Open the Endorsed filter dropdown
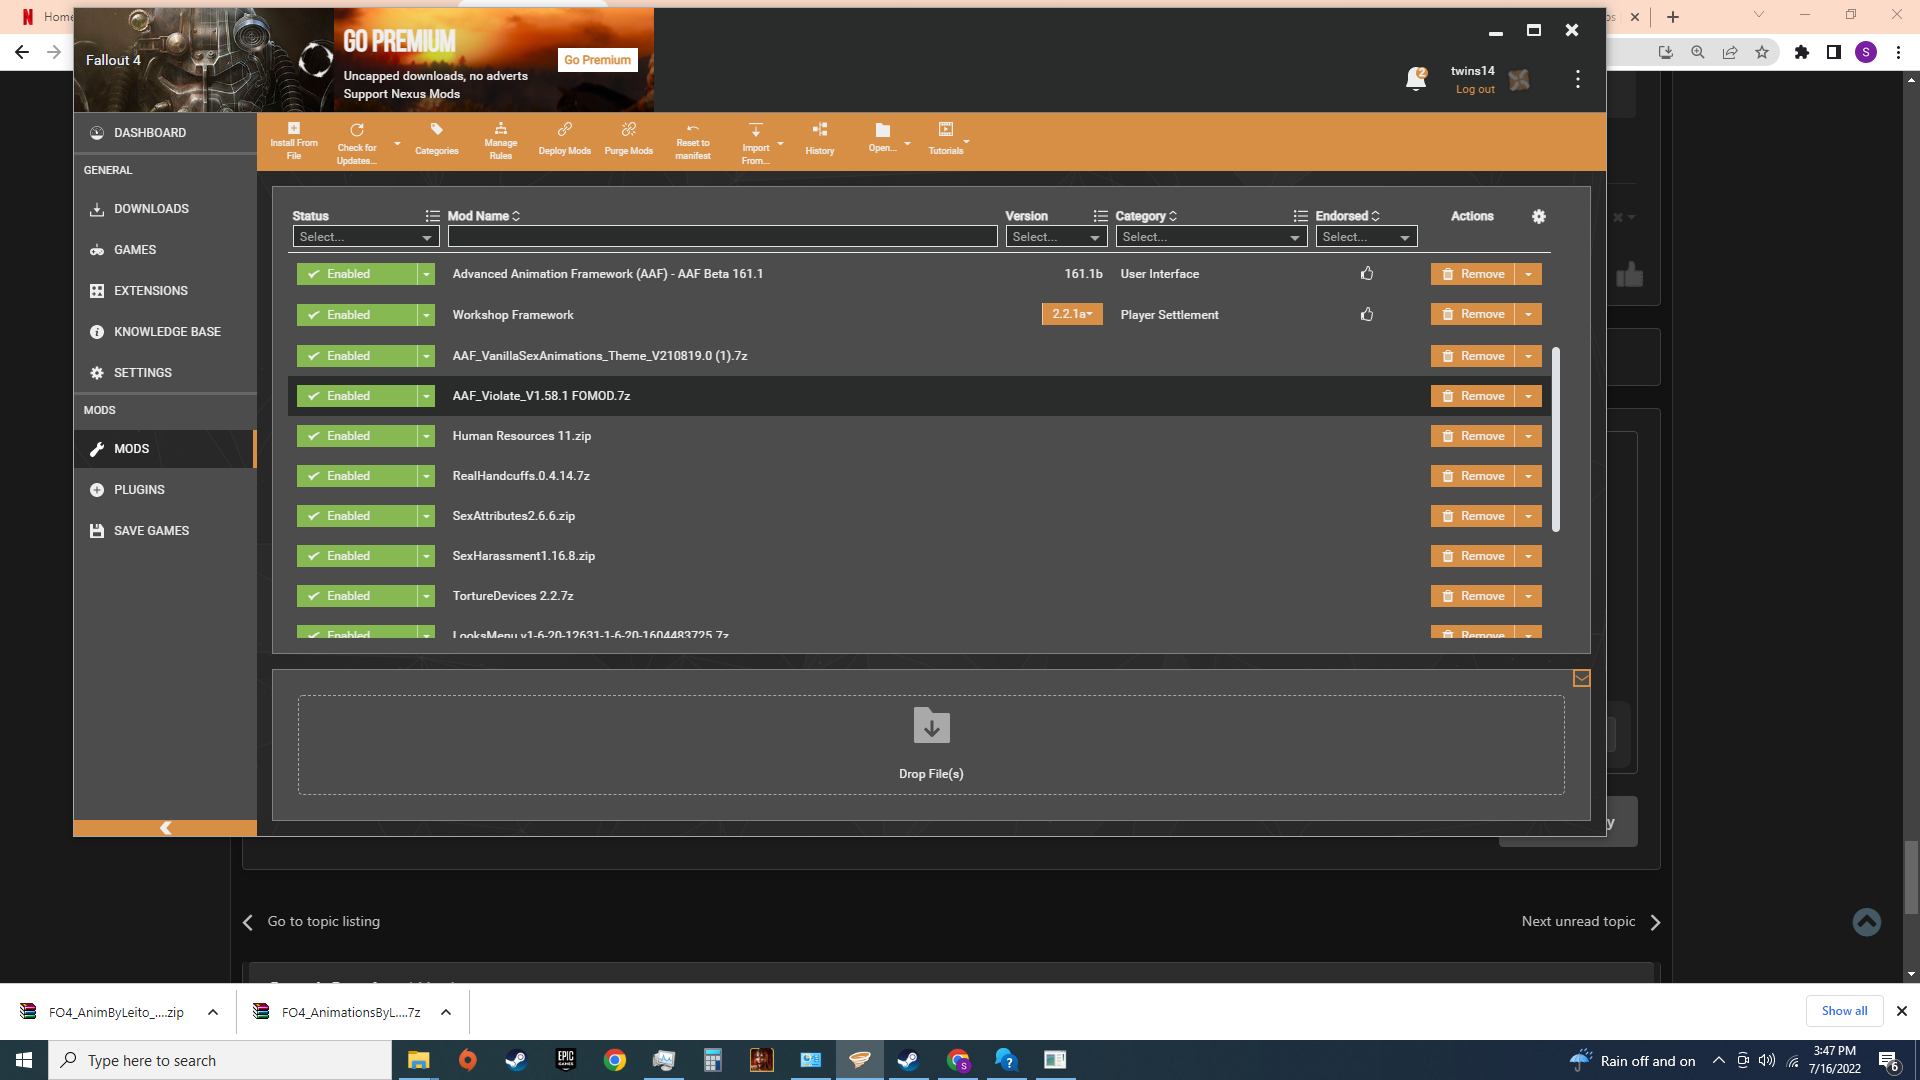The height and width of the screenshot is (1080, 1920). (x=1366, y=237)
